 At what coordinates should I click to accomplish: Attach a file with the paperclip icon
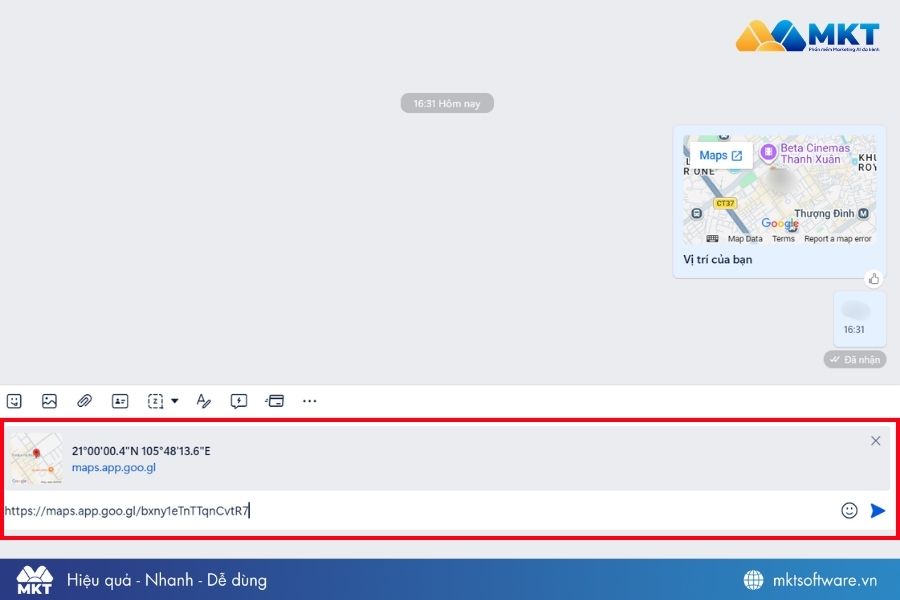tap(84, 401)
